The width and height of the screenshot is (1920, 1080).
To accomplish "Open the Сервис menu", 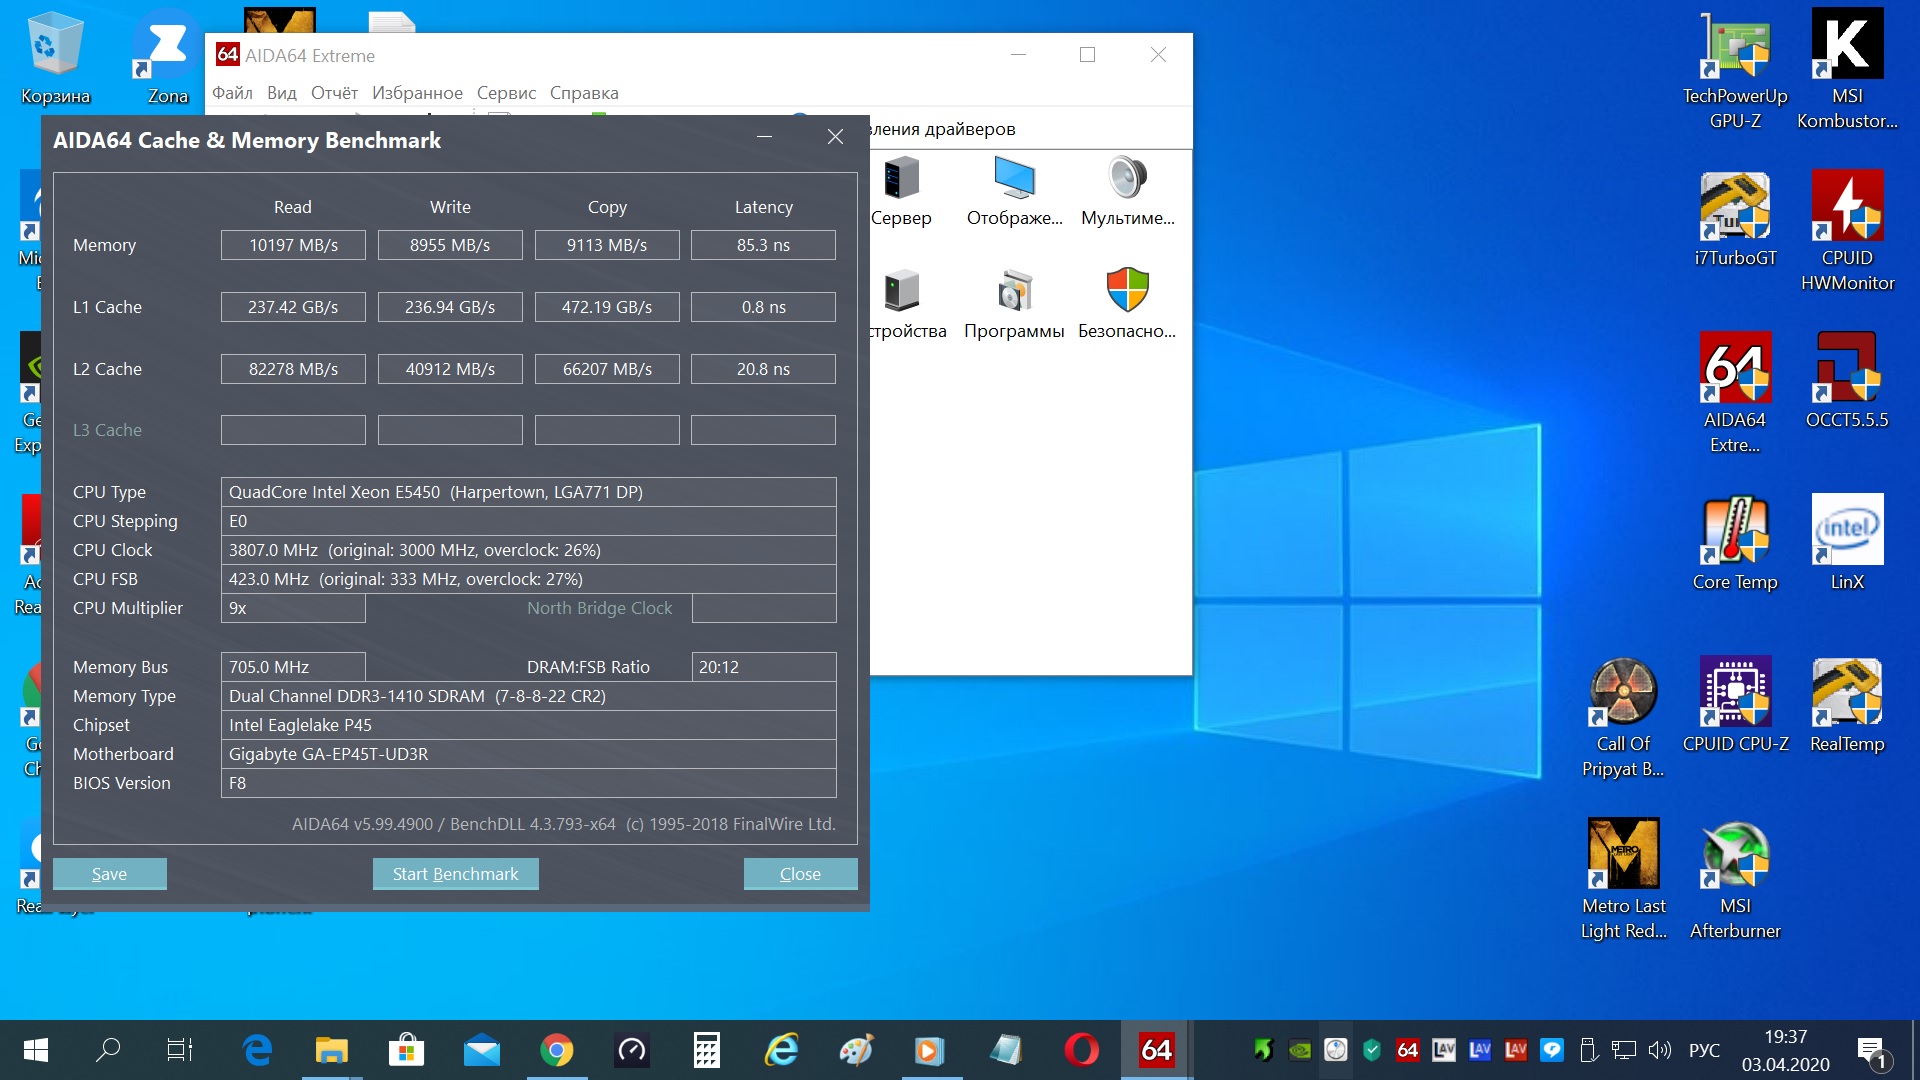I will [506, 93].
